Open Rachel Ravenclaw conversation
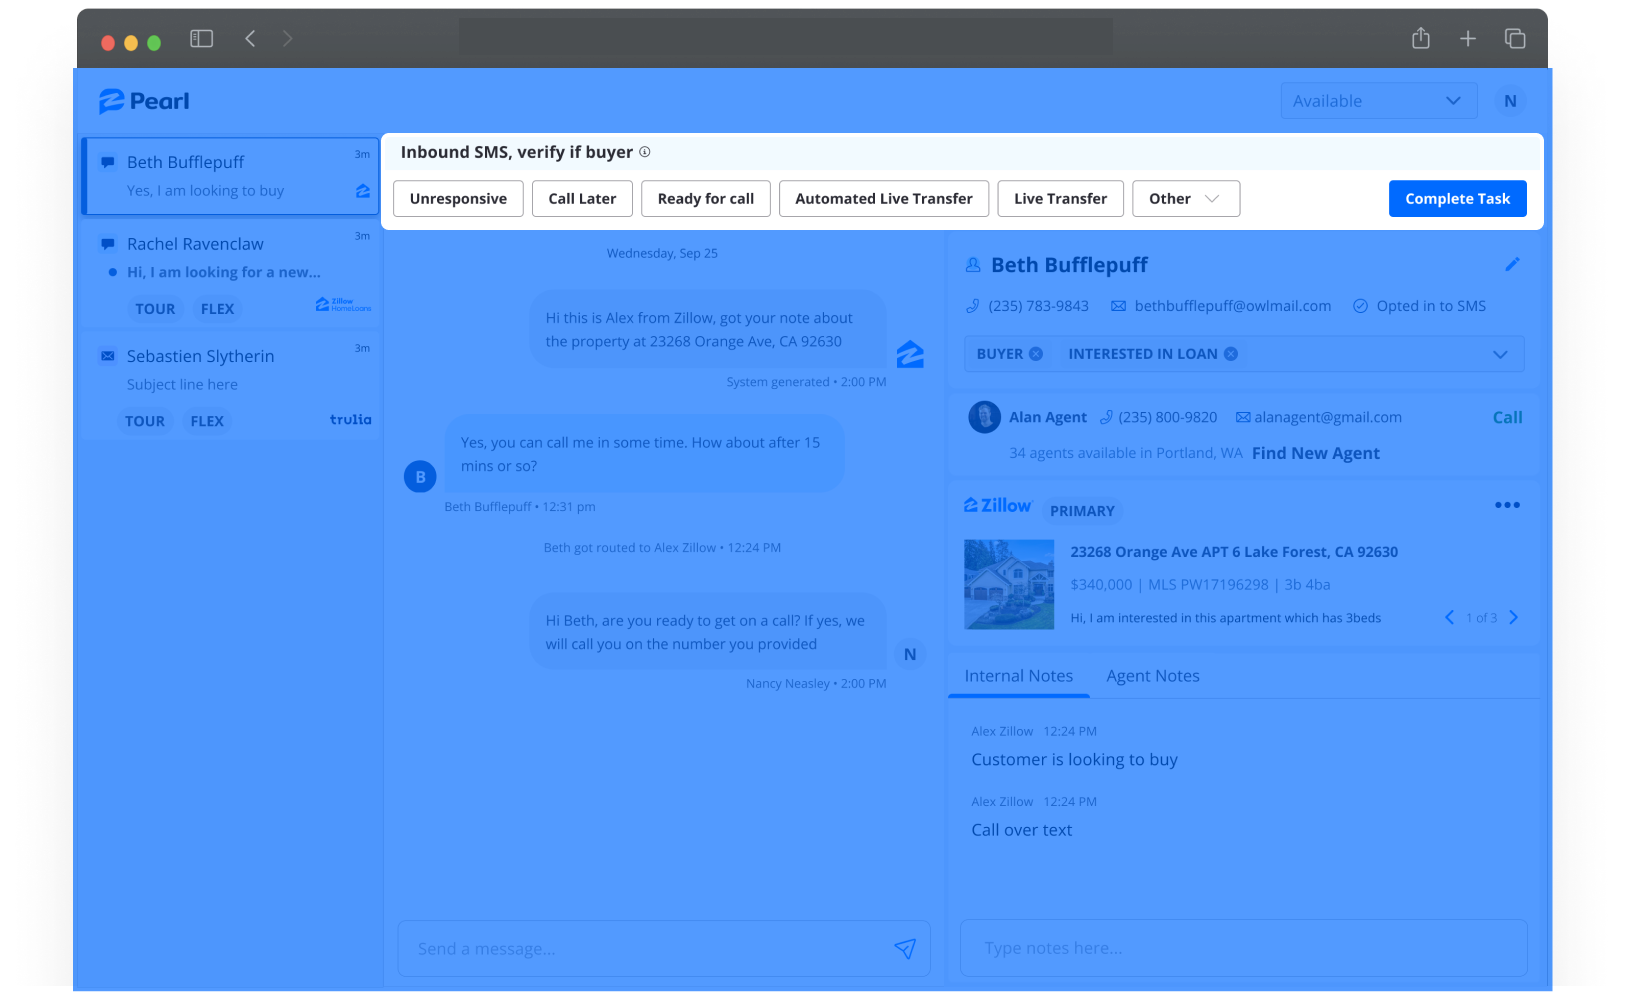Image resolution: width=1625 pixels, height=992 pixels. pyautogui.click(x=231, y=273)
